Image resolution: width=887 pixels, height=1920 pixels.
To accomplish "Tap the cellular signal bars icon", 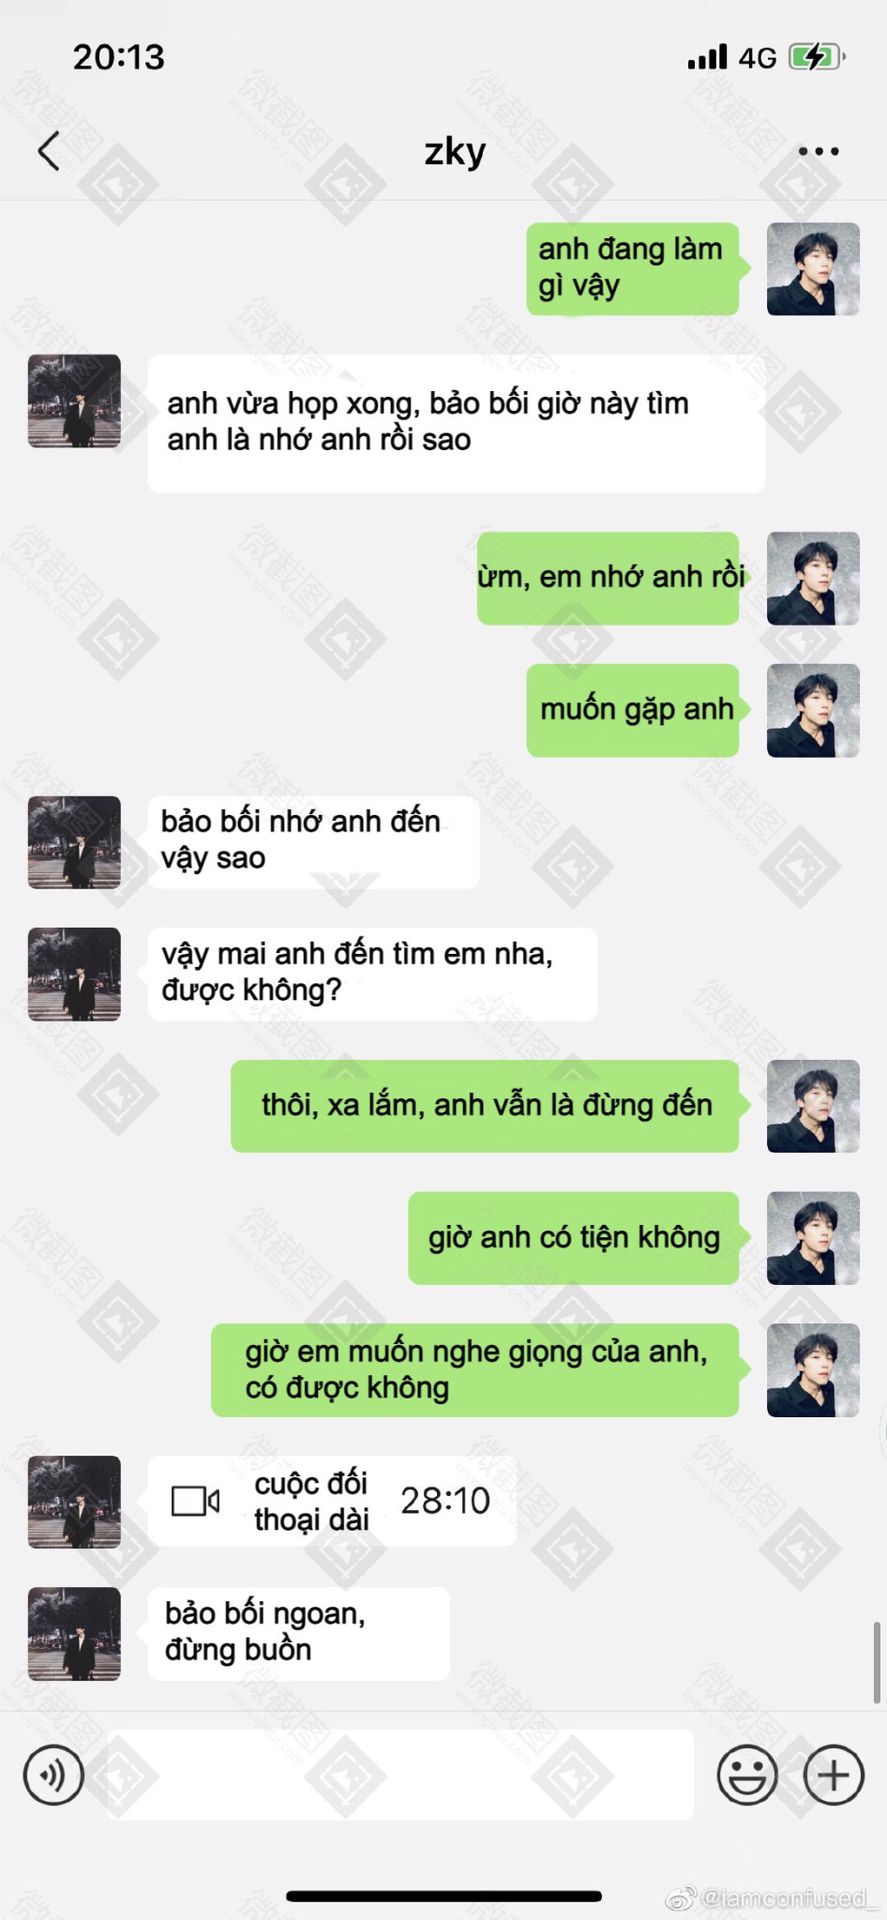I will coord(707,57).
